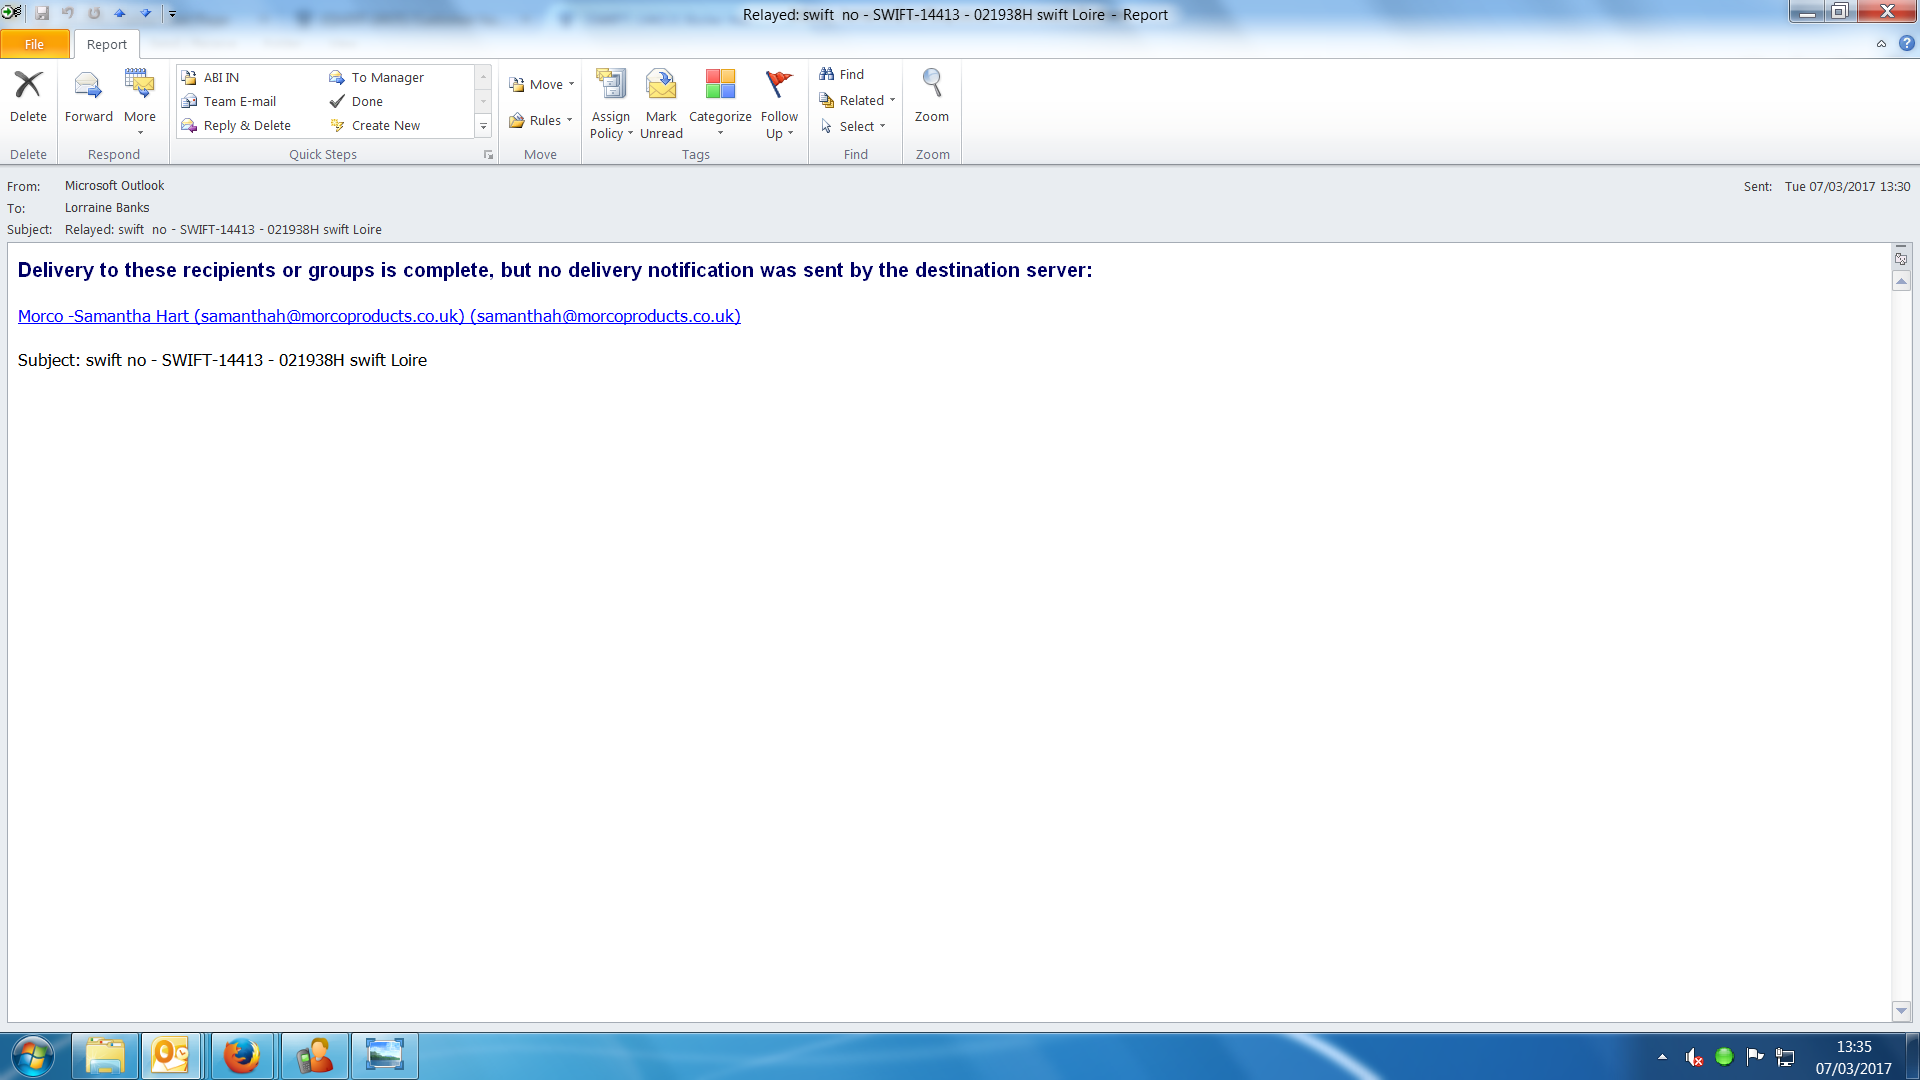The height and width of the screenshot is (1080, 1920).
Task: Select the Report ribbon tab
Action: pyautogui.click(x=106, y=44)
